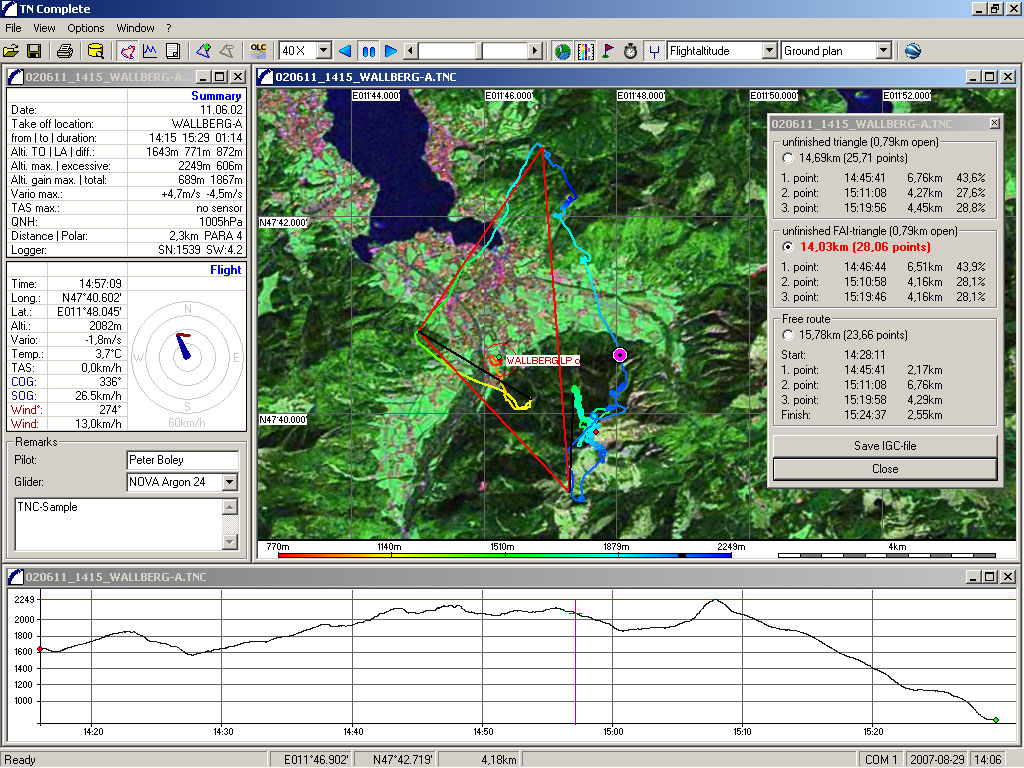The image size is (1024, 768).
Task: Click the red WALLBERG LP waypoint label
Action: pos(542,360)
